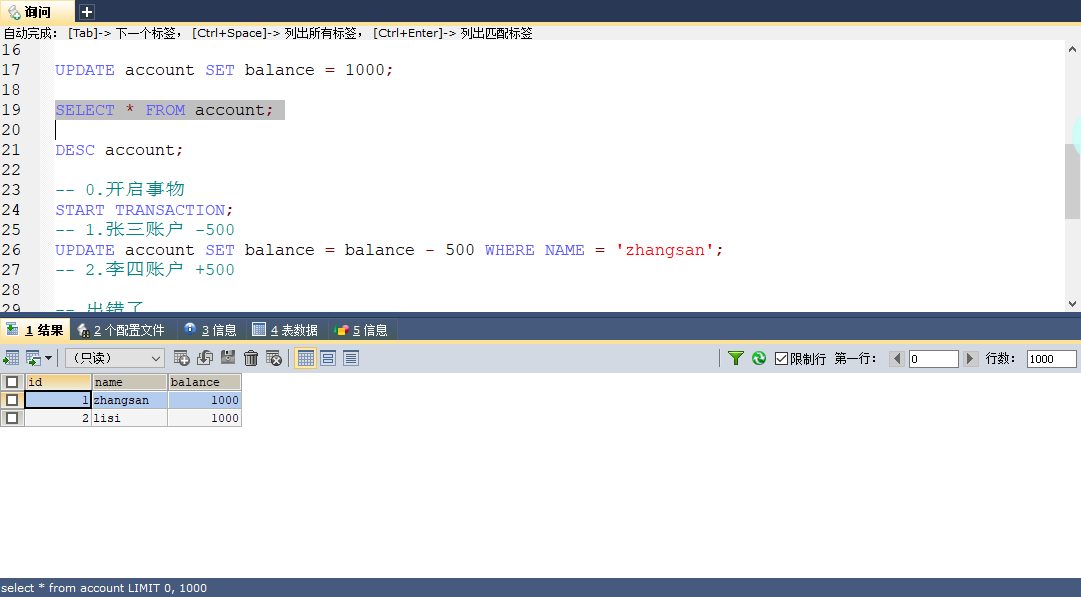Image resolution: width=1081 pixels, height=597 pixels.
Task: Click the 第一行 first row input field
Action: [x=933, y=358]
